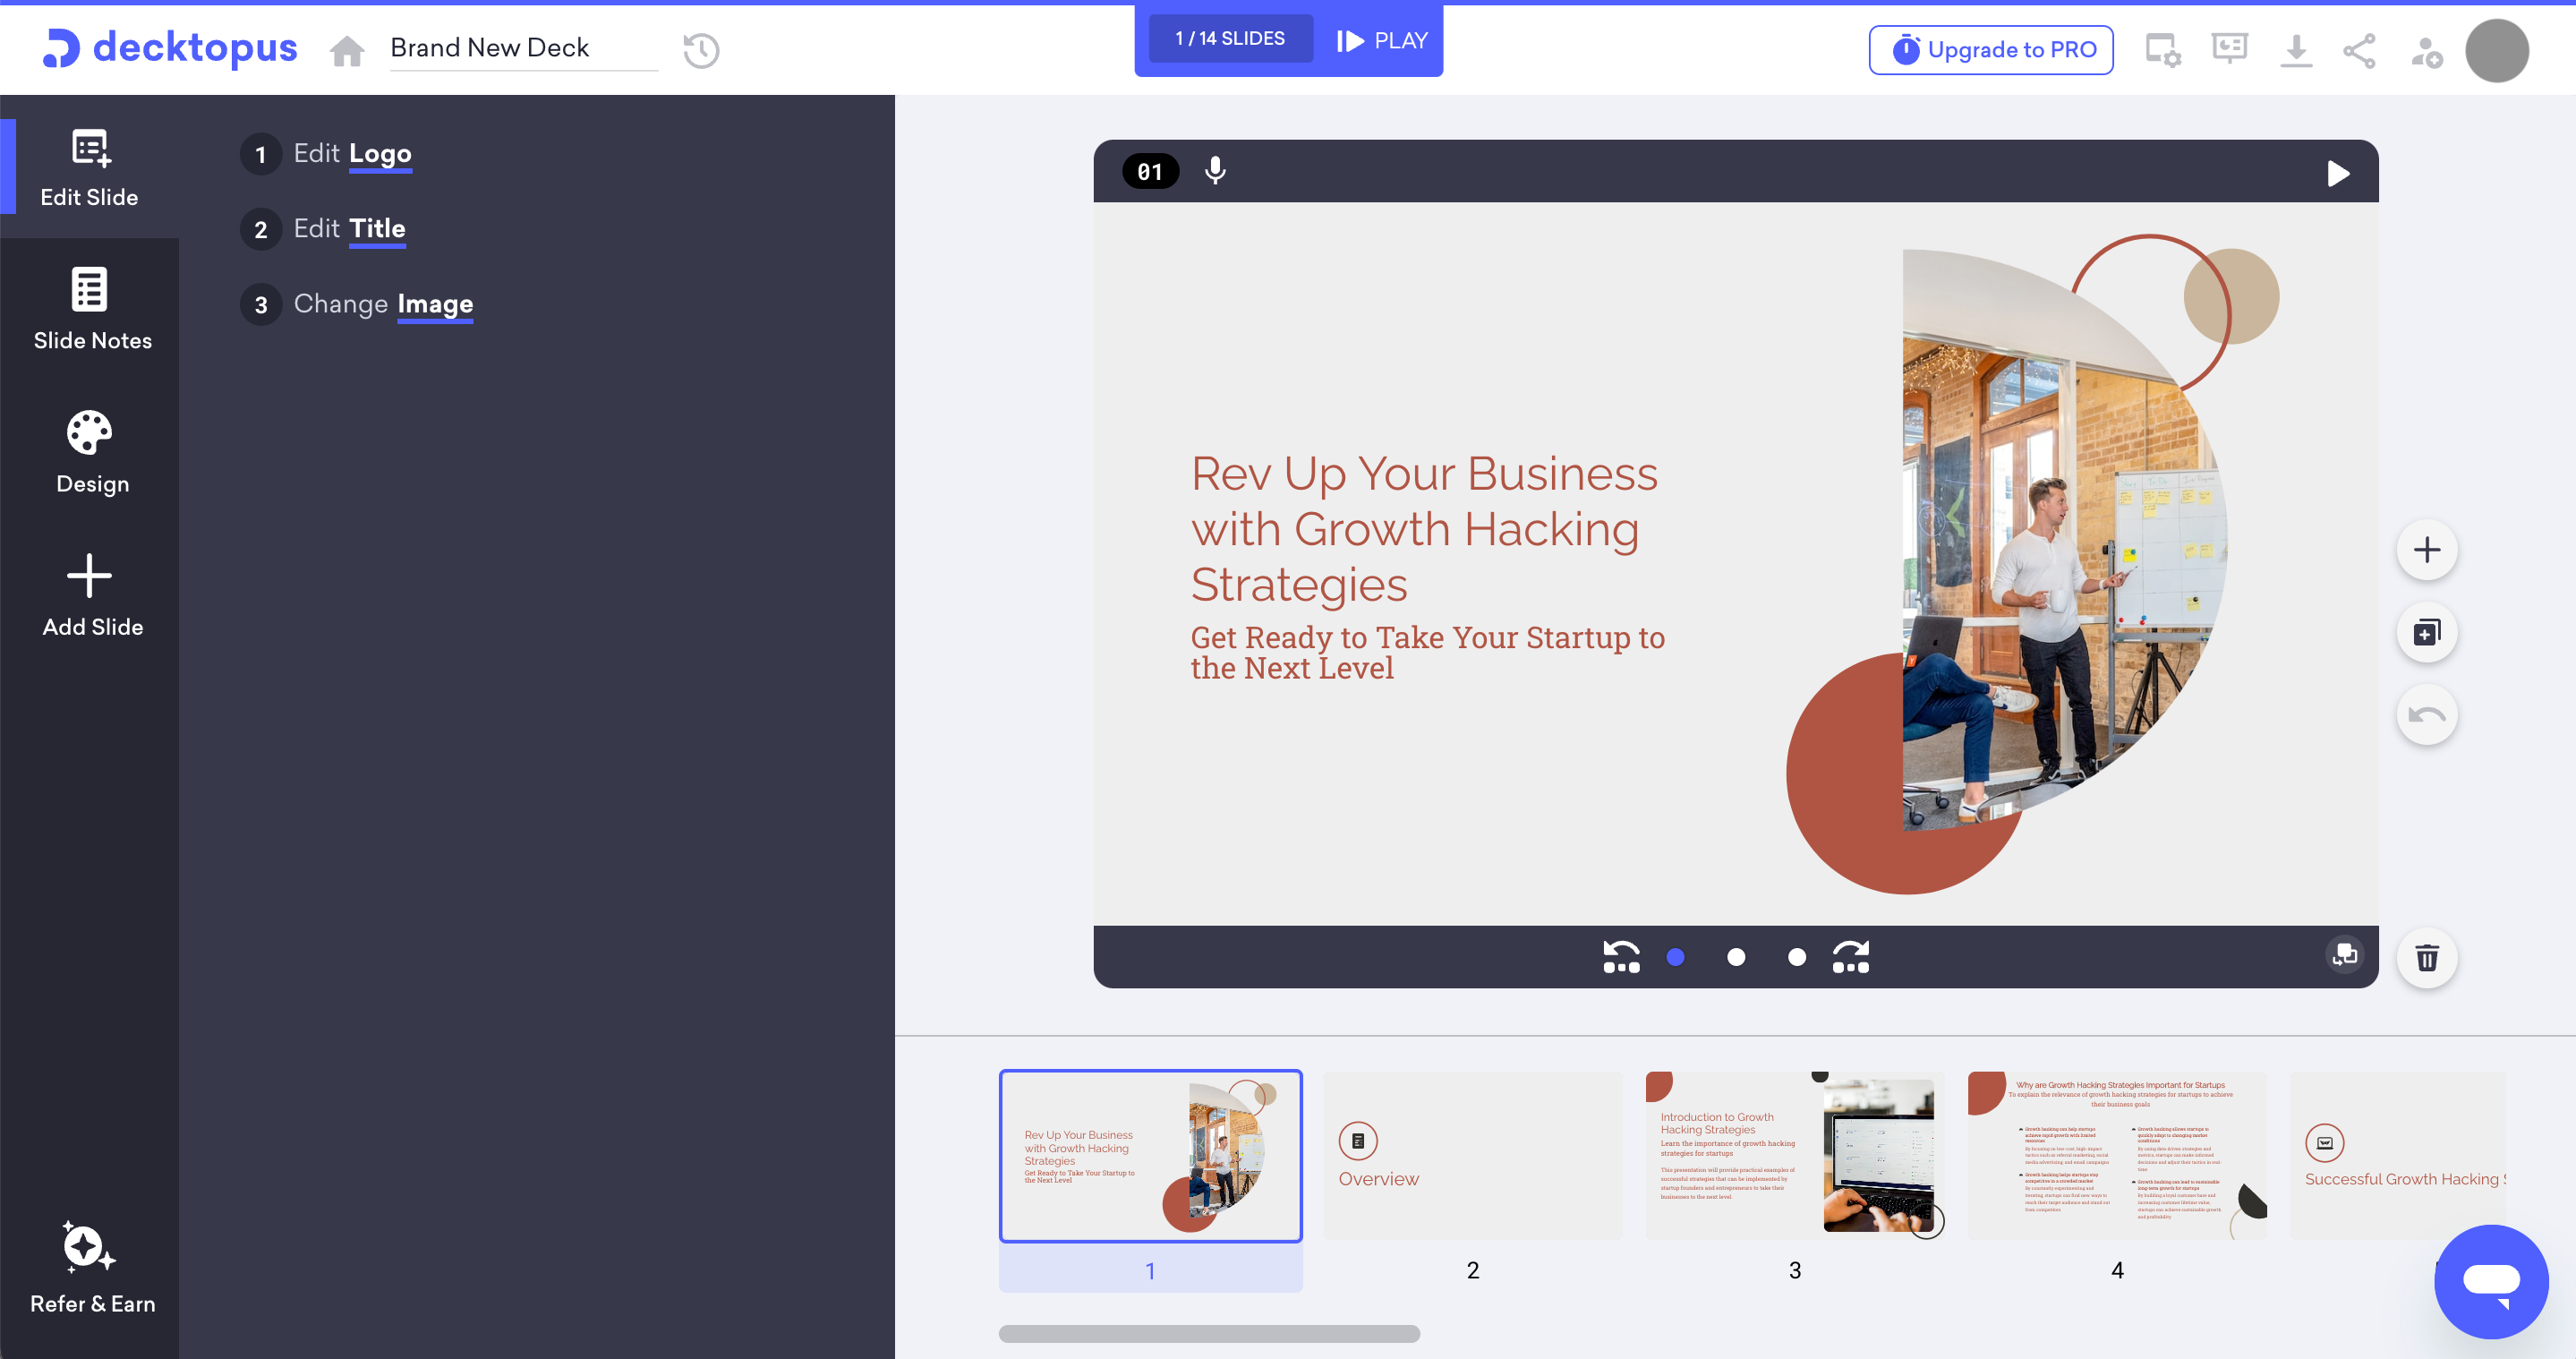Click the Add Slide plus icon
The height and width of the screenshot is (1359, 2576).
90,576
